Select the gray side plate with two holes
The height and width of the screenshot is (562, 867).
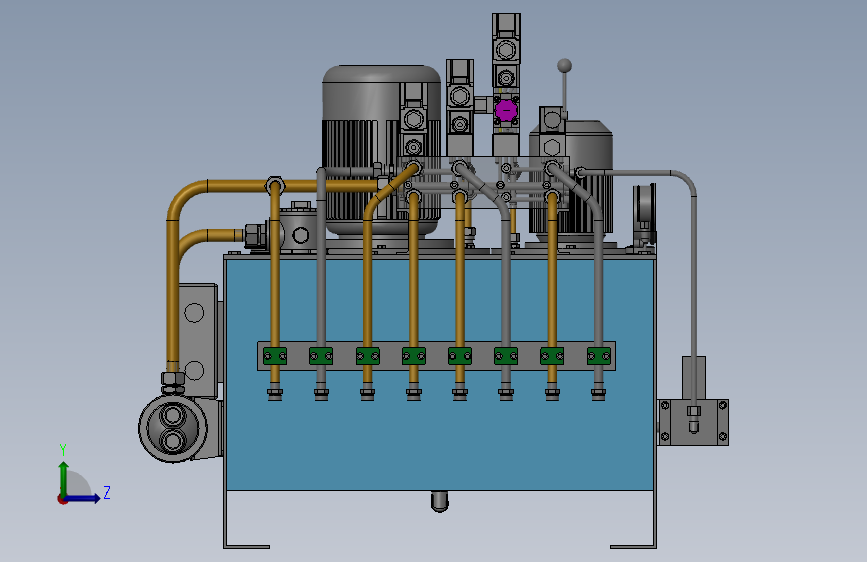[x=197, y=340]
